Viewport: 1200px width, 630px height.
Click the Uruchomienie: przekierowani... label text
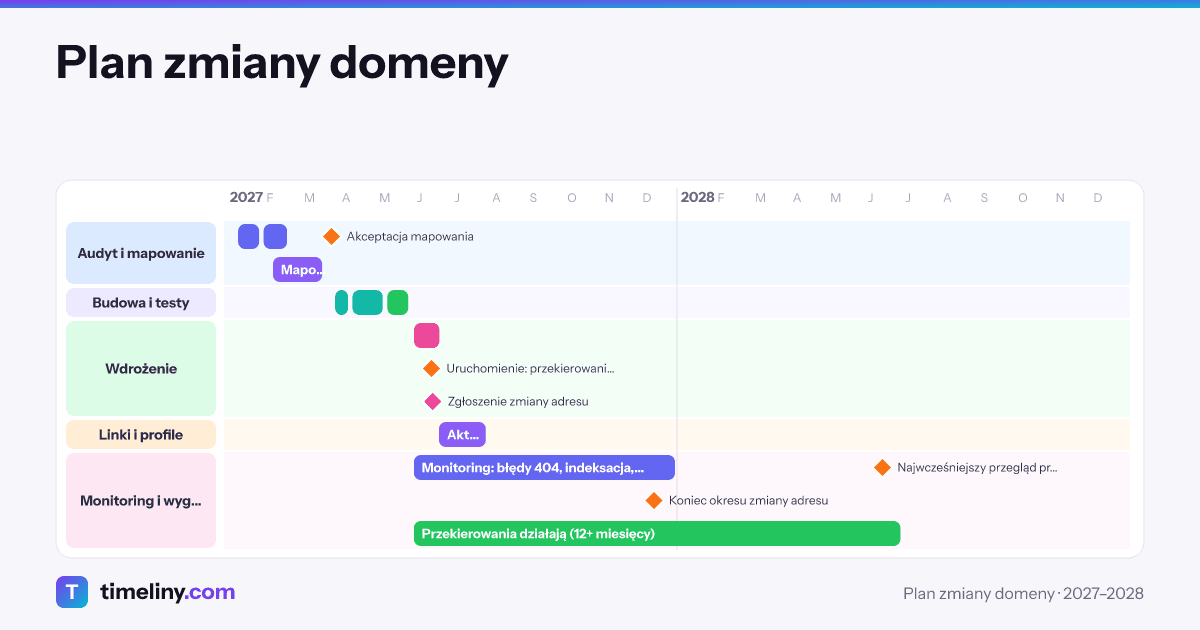click(530, 368)
